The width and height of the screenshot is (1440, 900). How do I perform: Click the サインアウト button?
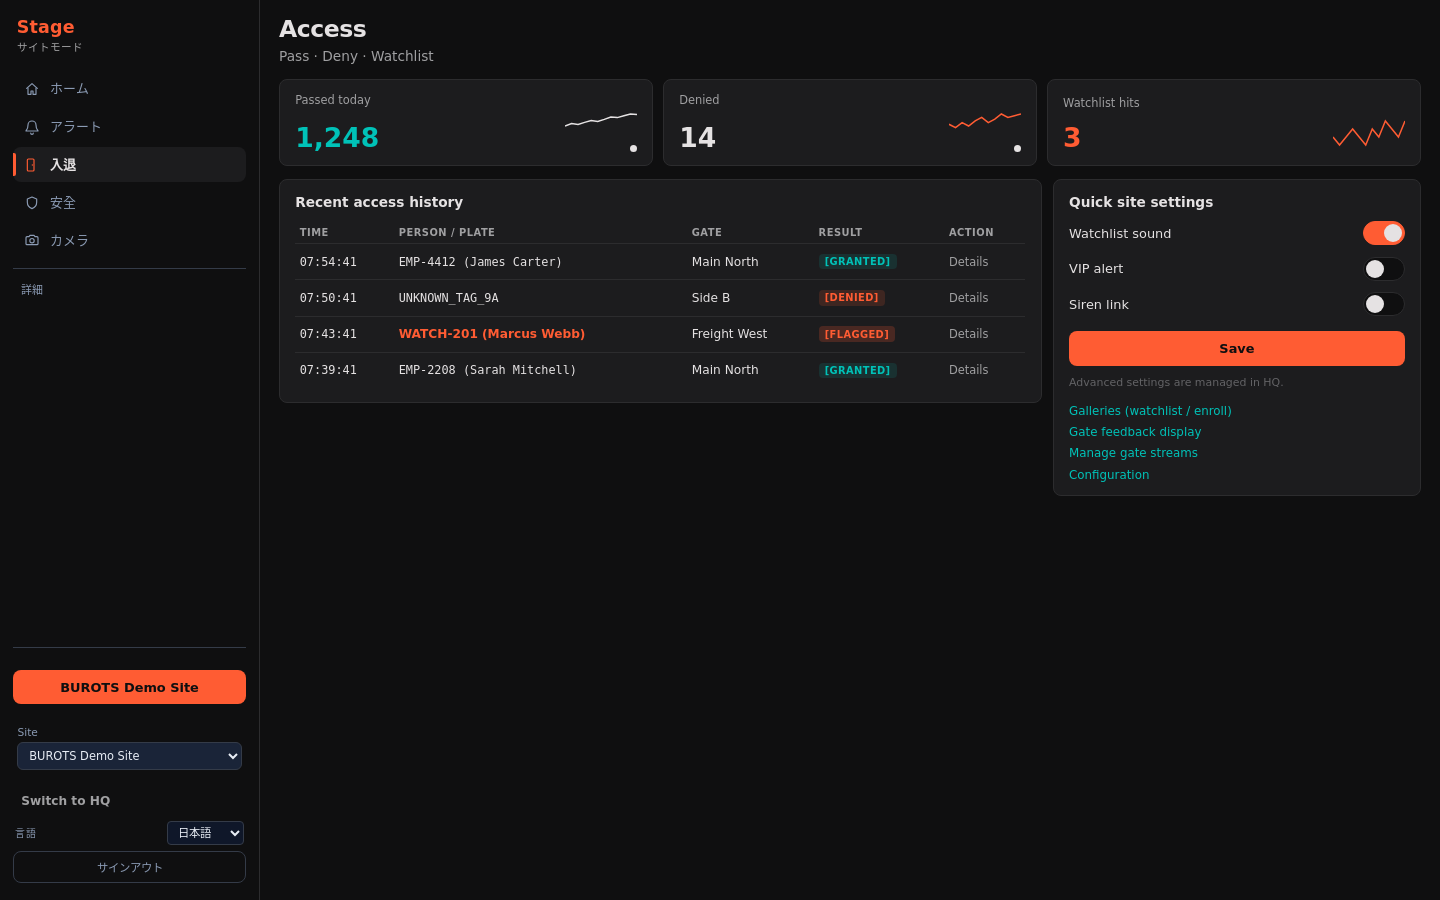point(129,867)
